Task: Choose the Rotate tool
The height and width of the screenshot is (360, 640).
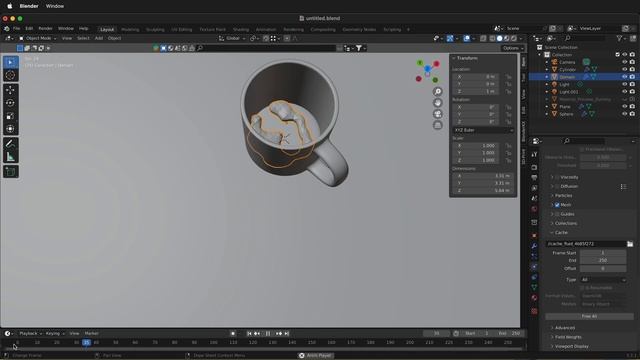Action: tap(11, 103)
